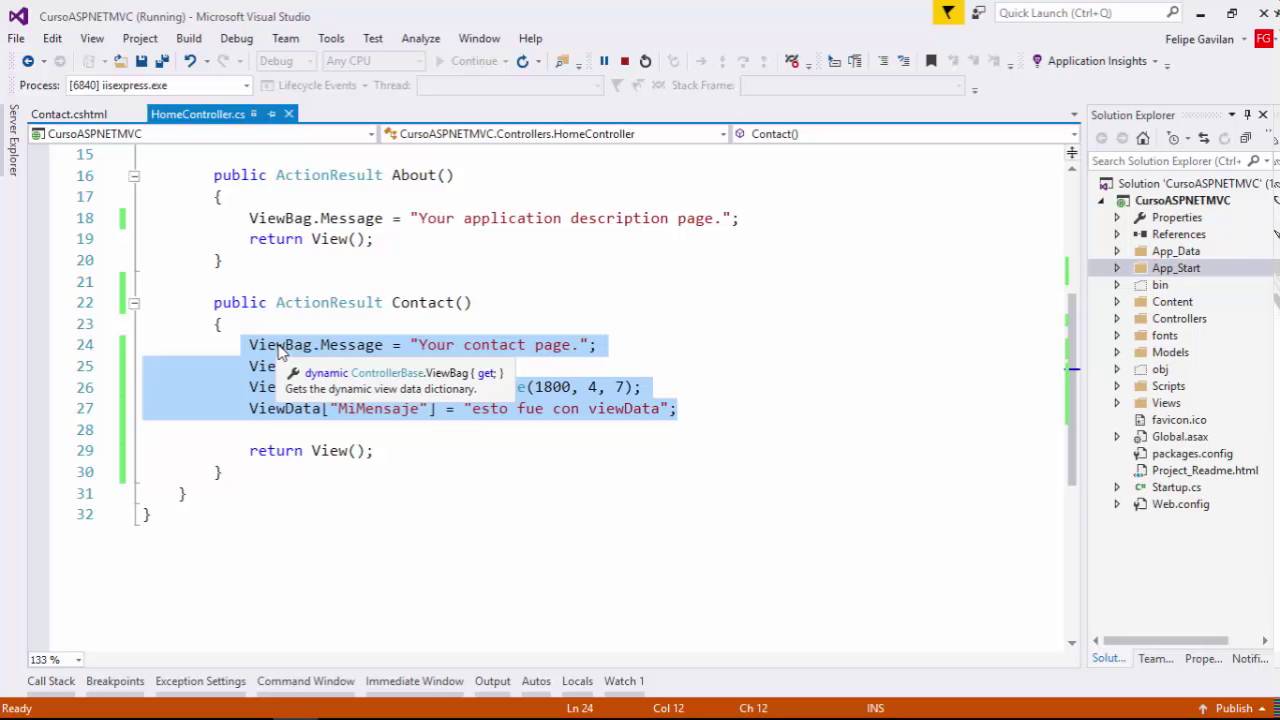
Task: Open the Call Stack panel tab
Action: [51, 681]
